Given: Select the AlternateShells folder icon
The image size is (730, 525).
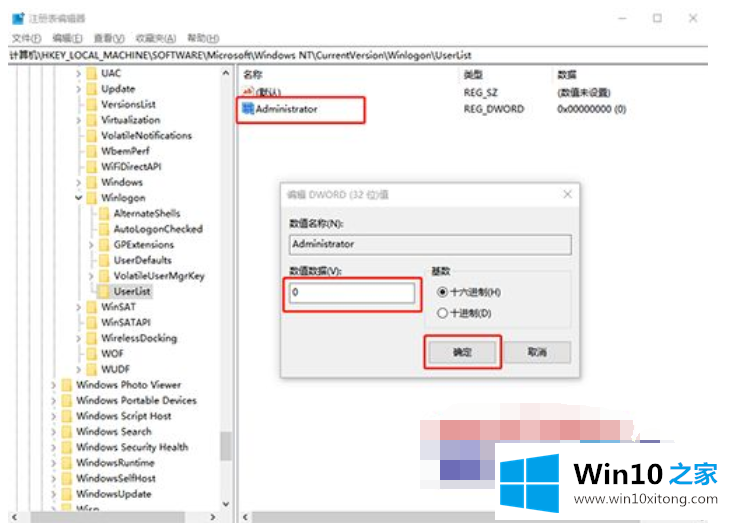Looking at the screenshot, I should 104,213.
